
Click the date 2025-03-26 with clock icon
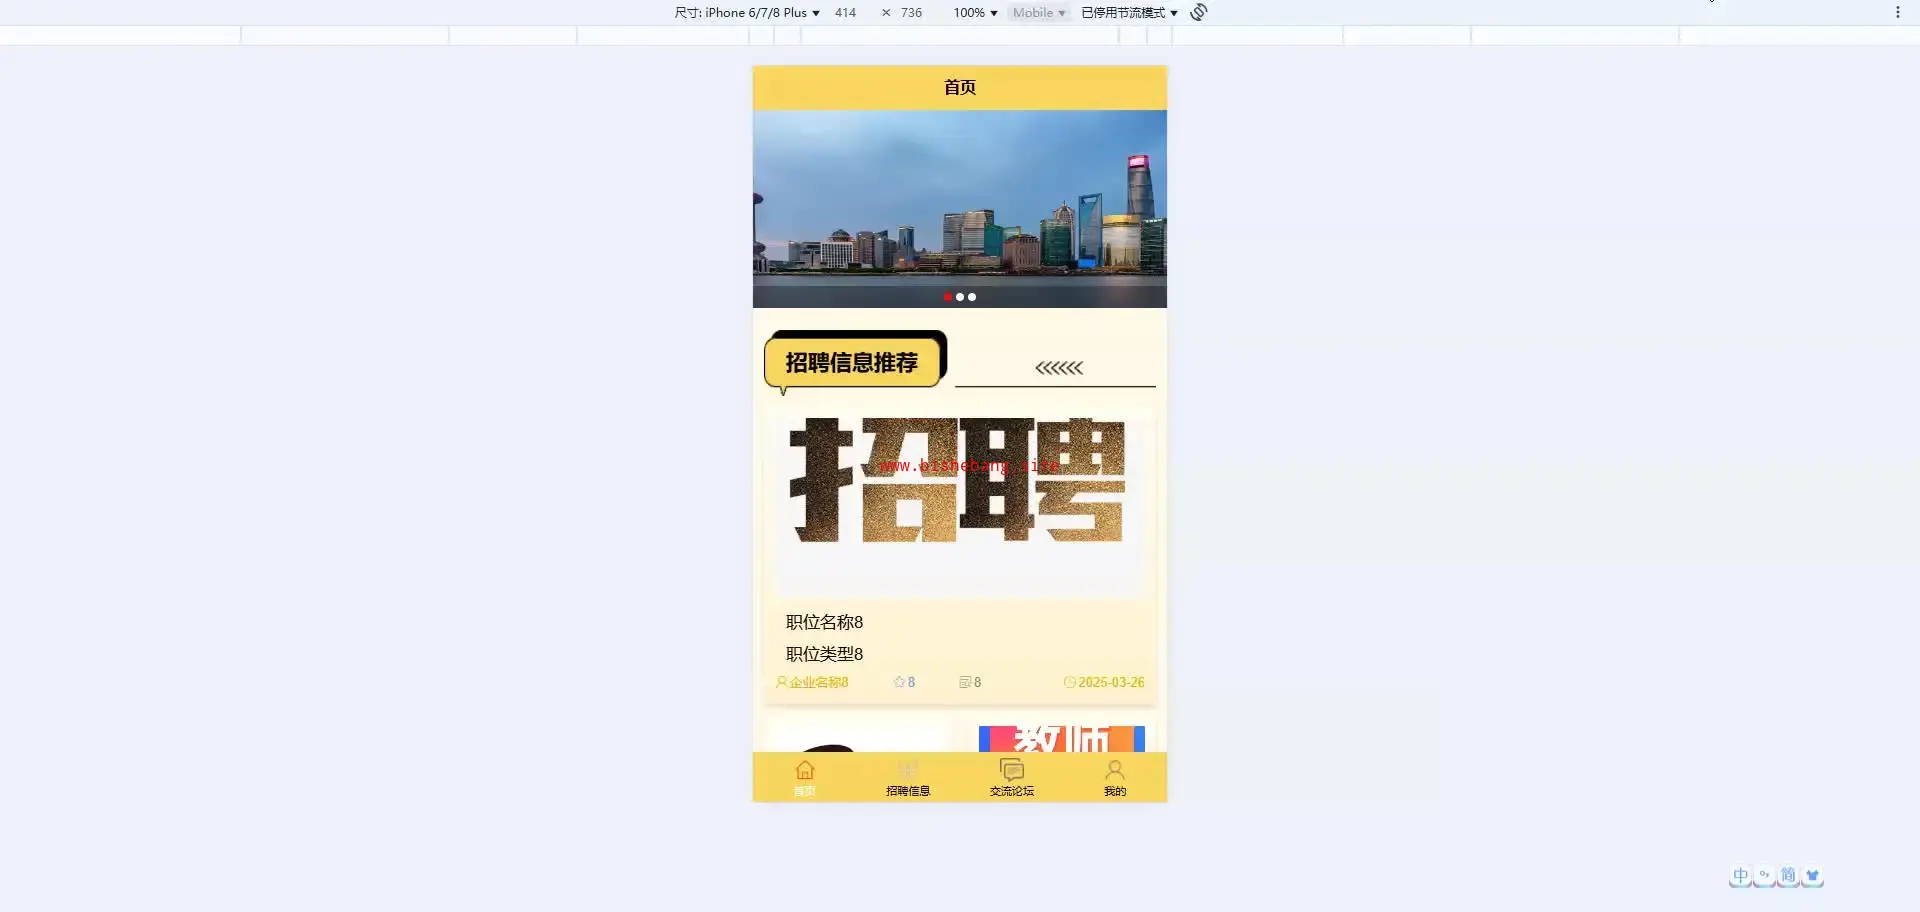pyautogui.click(x=1104, y=682)
